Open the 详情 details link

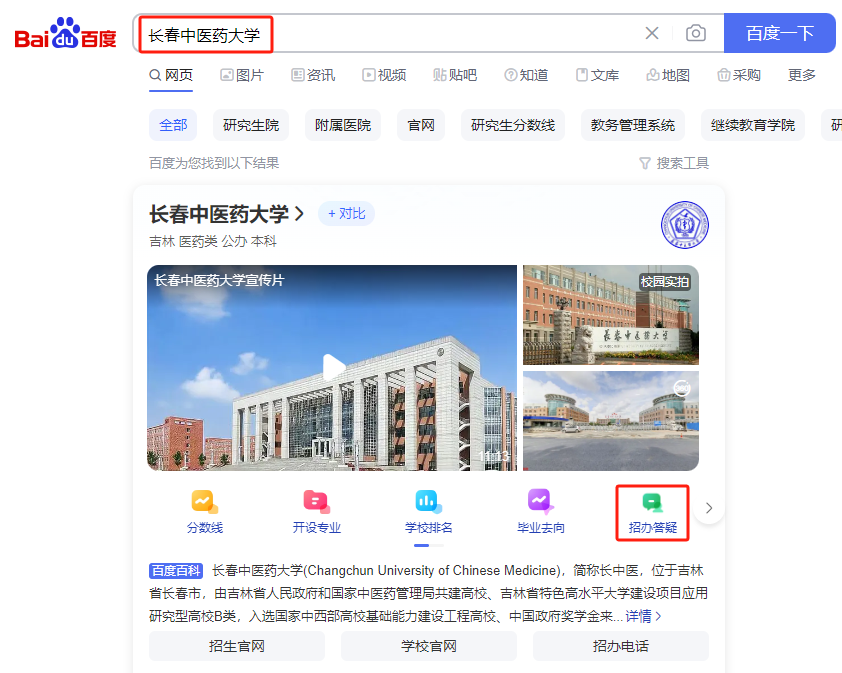[x=643, y=616]
